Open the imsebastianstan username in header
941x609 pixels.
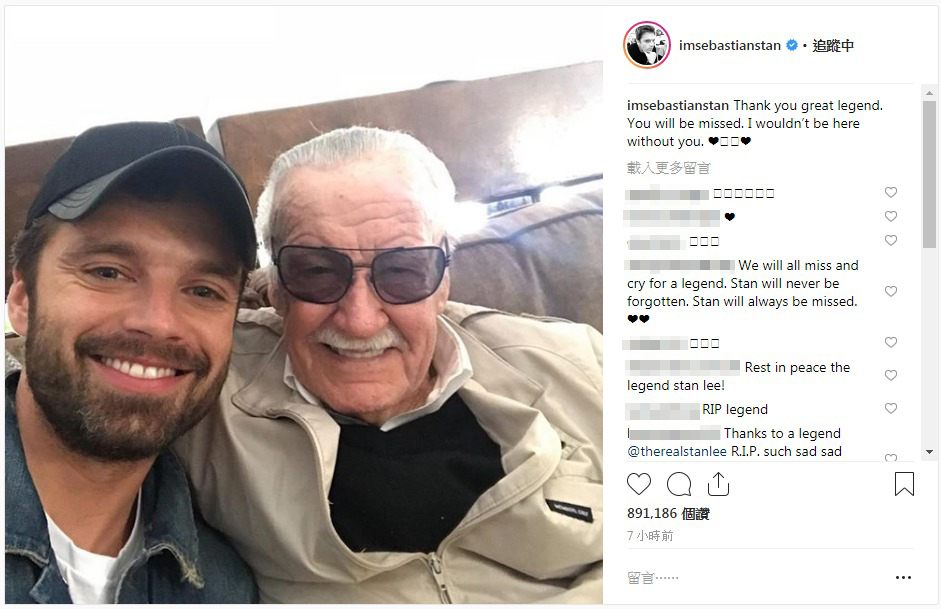[729, 46]
